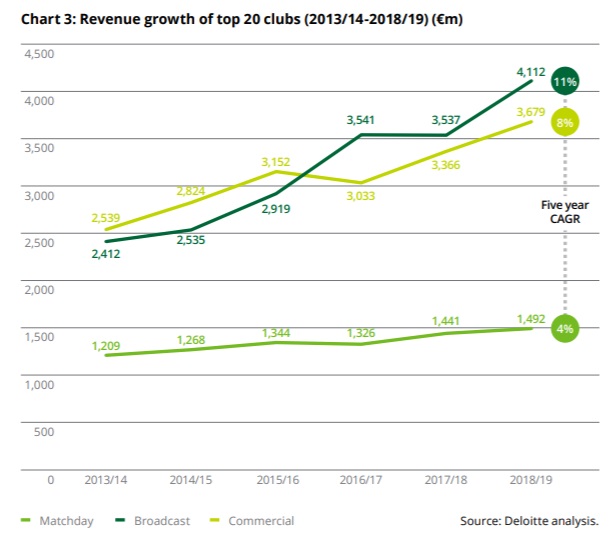The width and height of the screenshot is (613, 544).
Task: Click the 1,492 Matchday data label
Action: (x=530, y=320)
